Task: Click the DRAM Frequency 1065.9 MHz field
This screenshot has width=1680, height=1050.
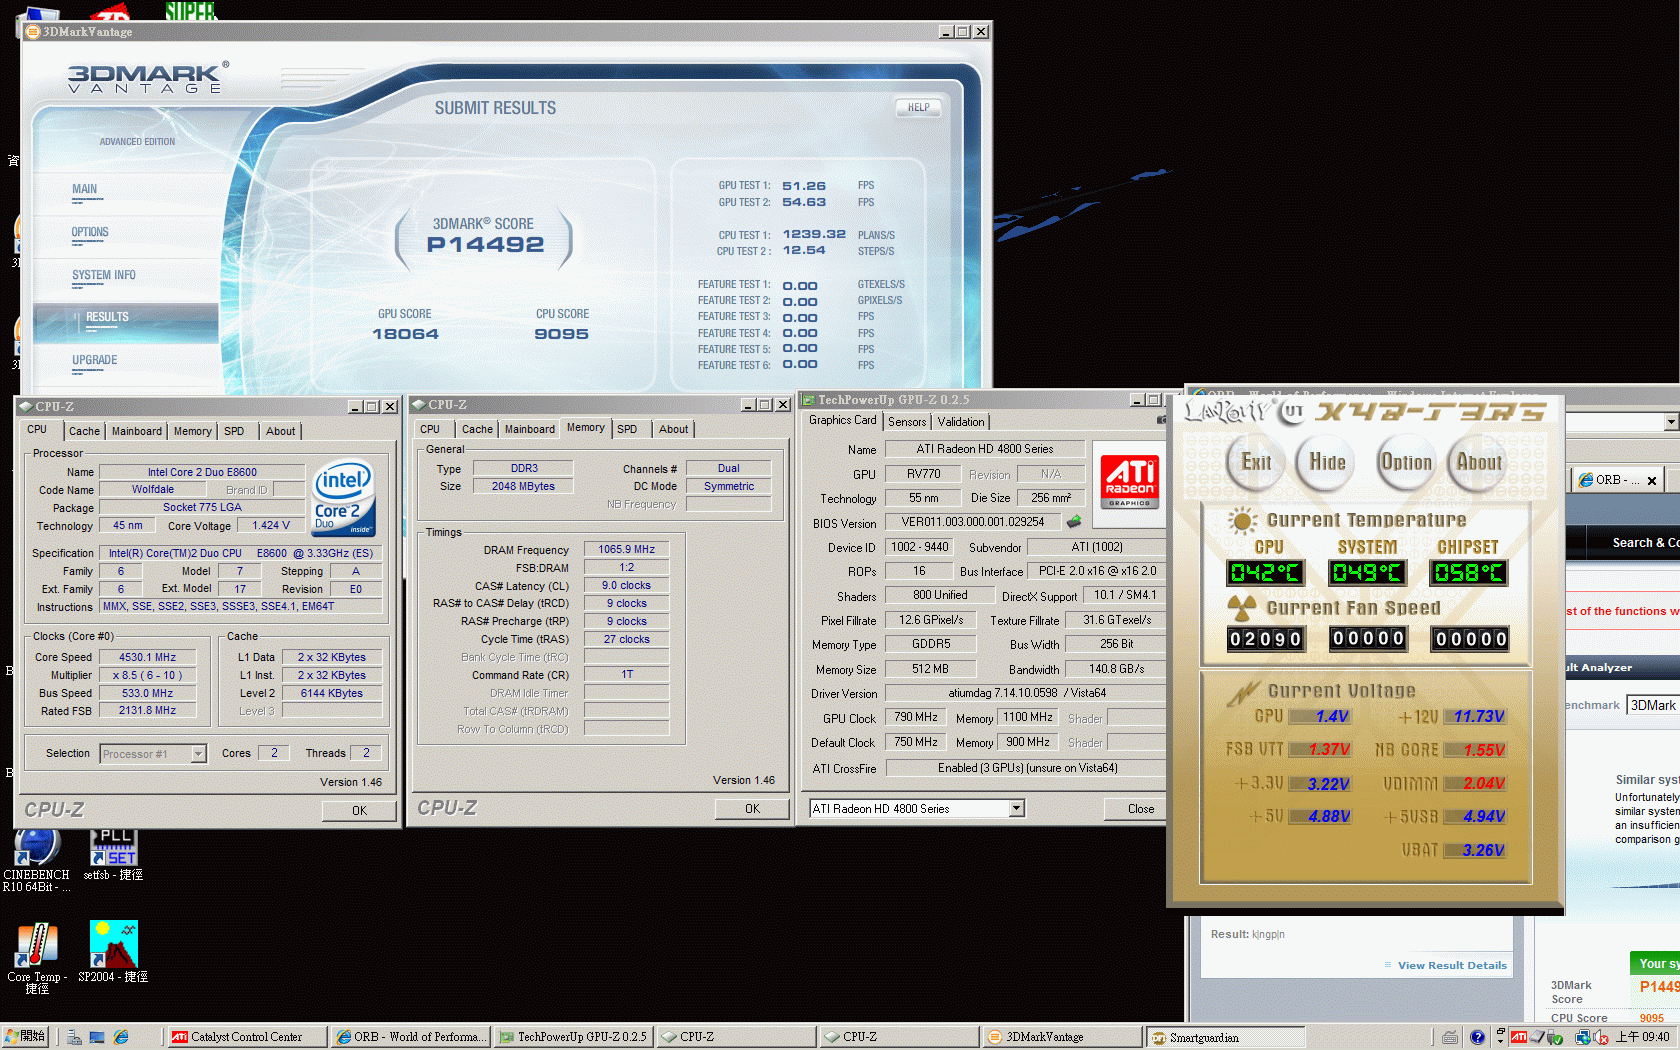Action: pos(626,549)
